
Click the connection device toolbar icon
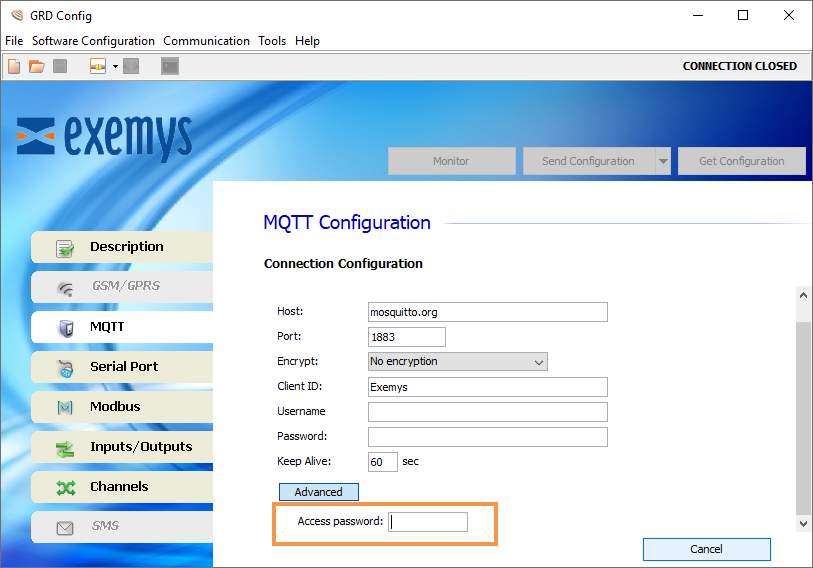(97, 66)
